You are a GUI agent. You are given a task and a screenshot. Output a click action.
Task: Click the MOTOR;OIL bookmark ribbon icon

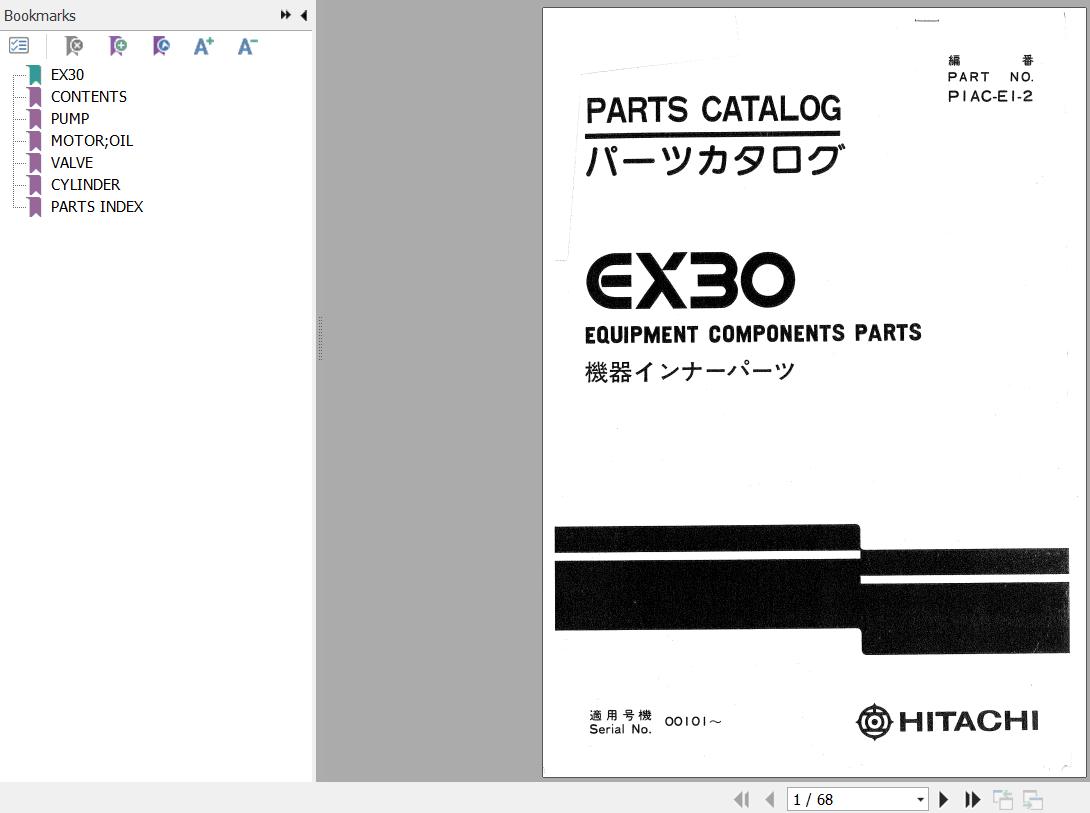point(35,140)
